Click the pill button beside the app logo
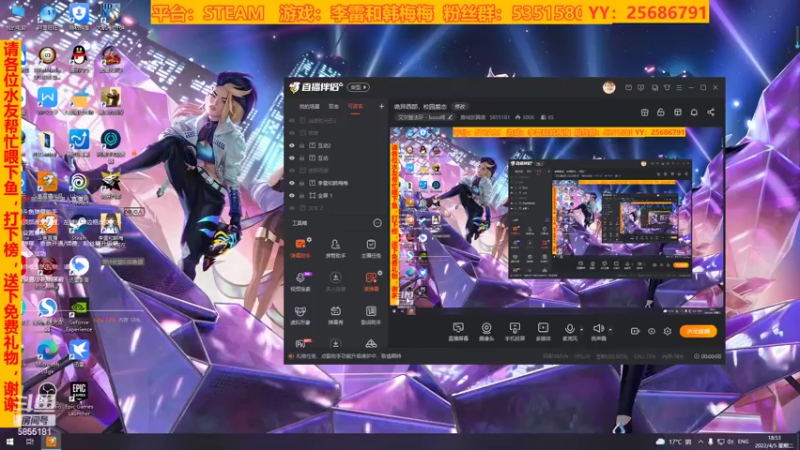The image size is (800, 450). pos(358,87)
